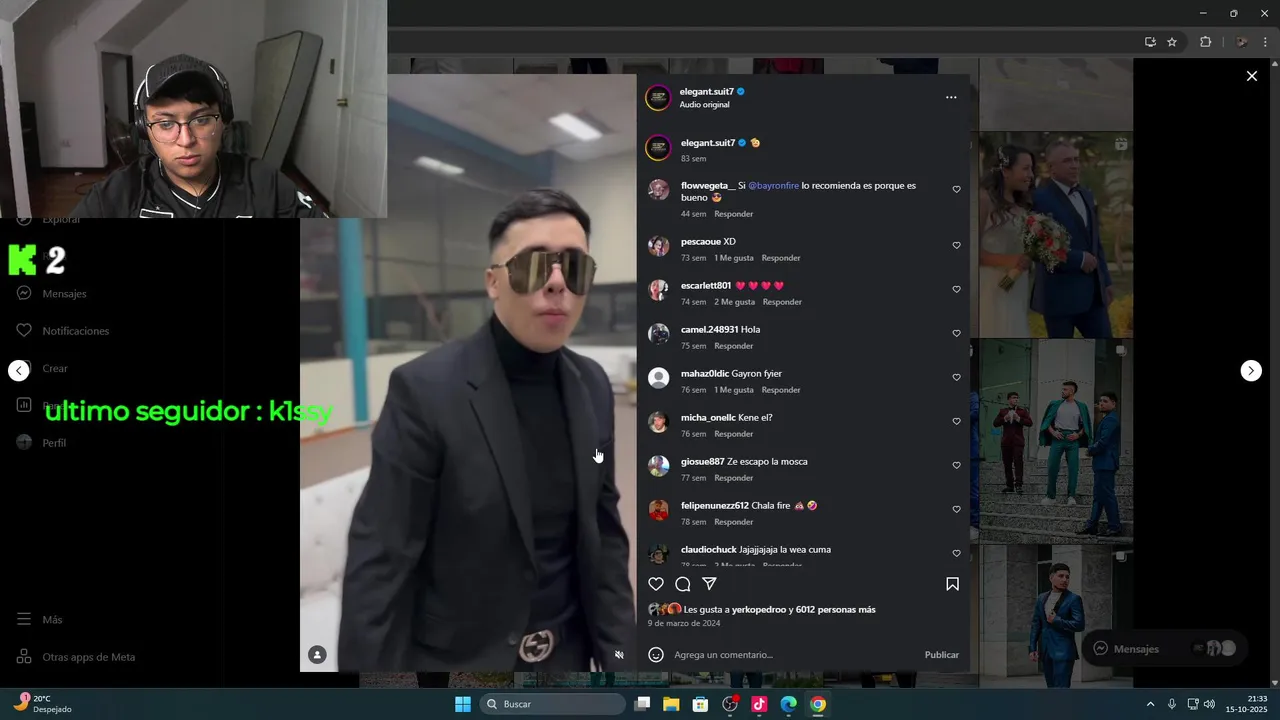1280x720 pixels.
Task: Open Chrome's three-dot menu
Action: coord(1265,42)
